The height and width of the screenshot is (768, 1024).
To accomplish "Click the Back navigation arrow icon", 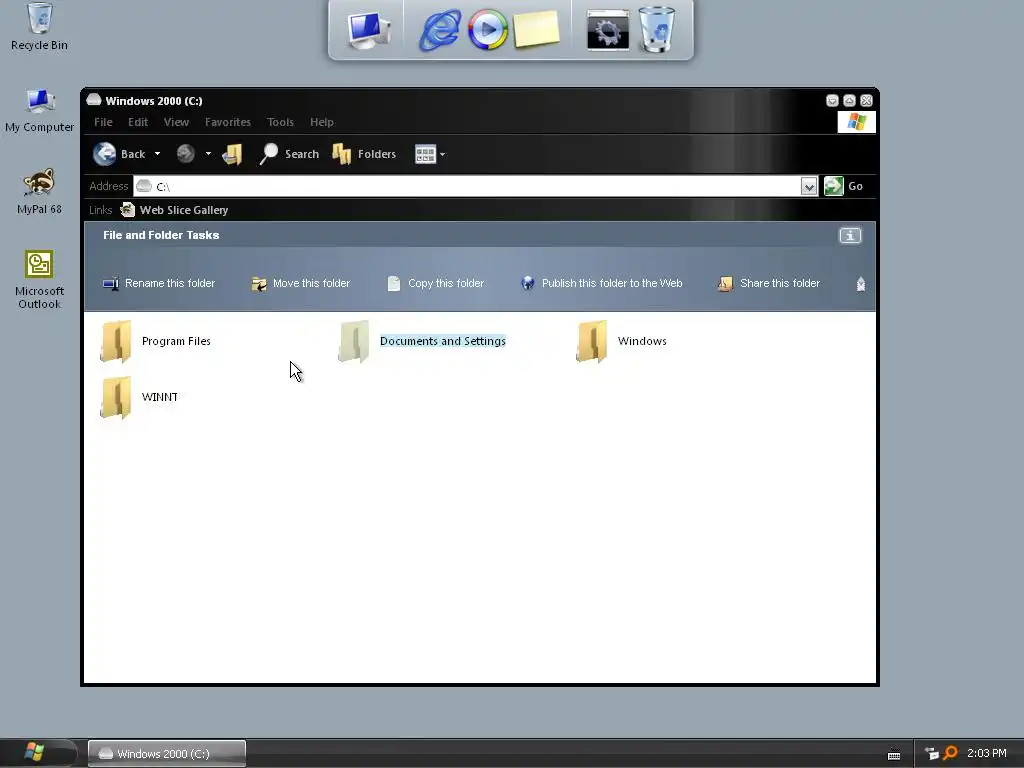I will click(x=104, y=154).
